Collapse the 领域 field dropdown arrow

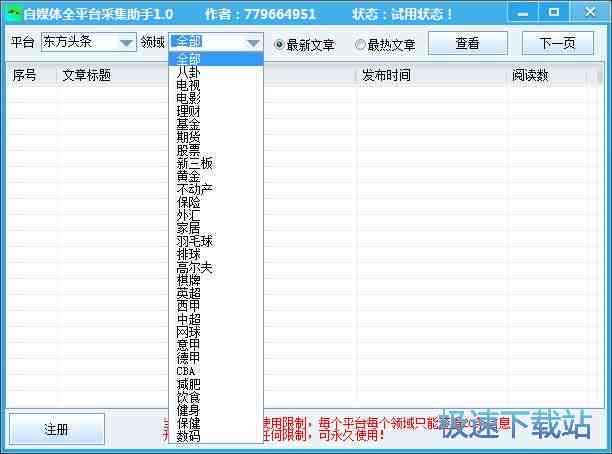pyautogui.click(x=253, y=43)
